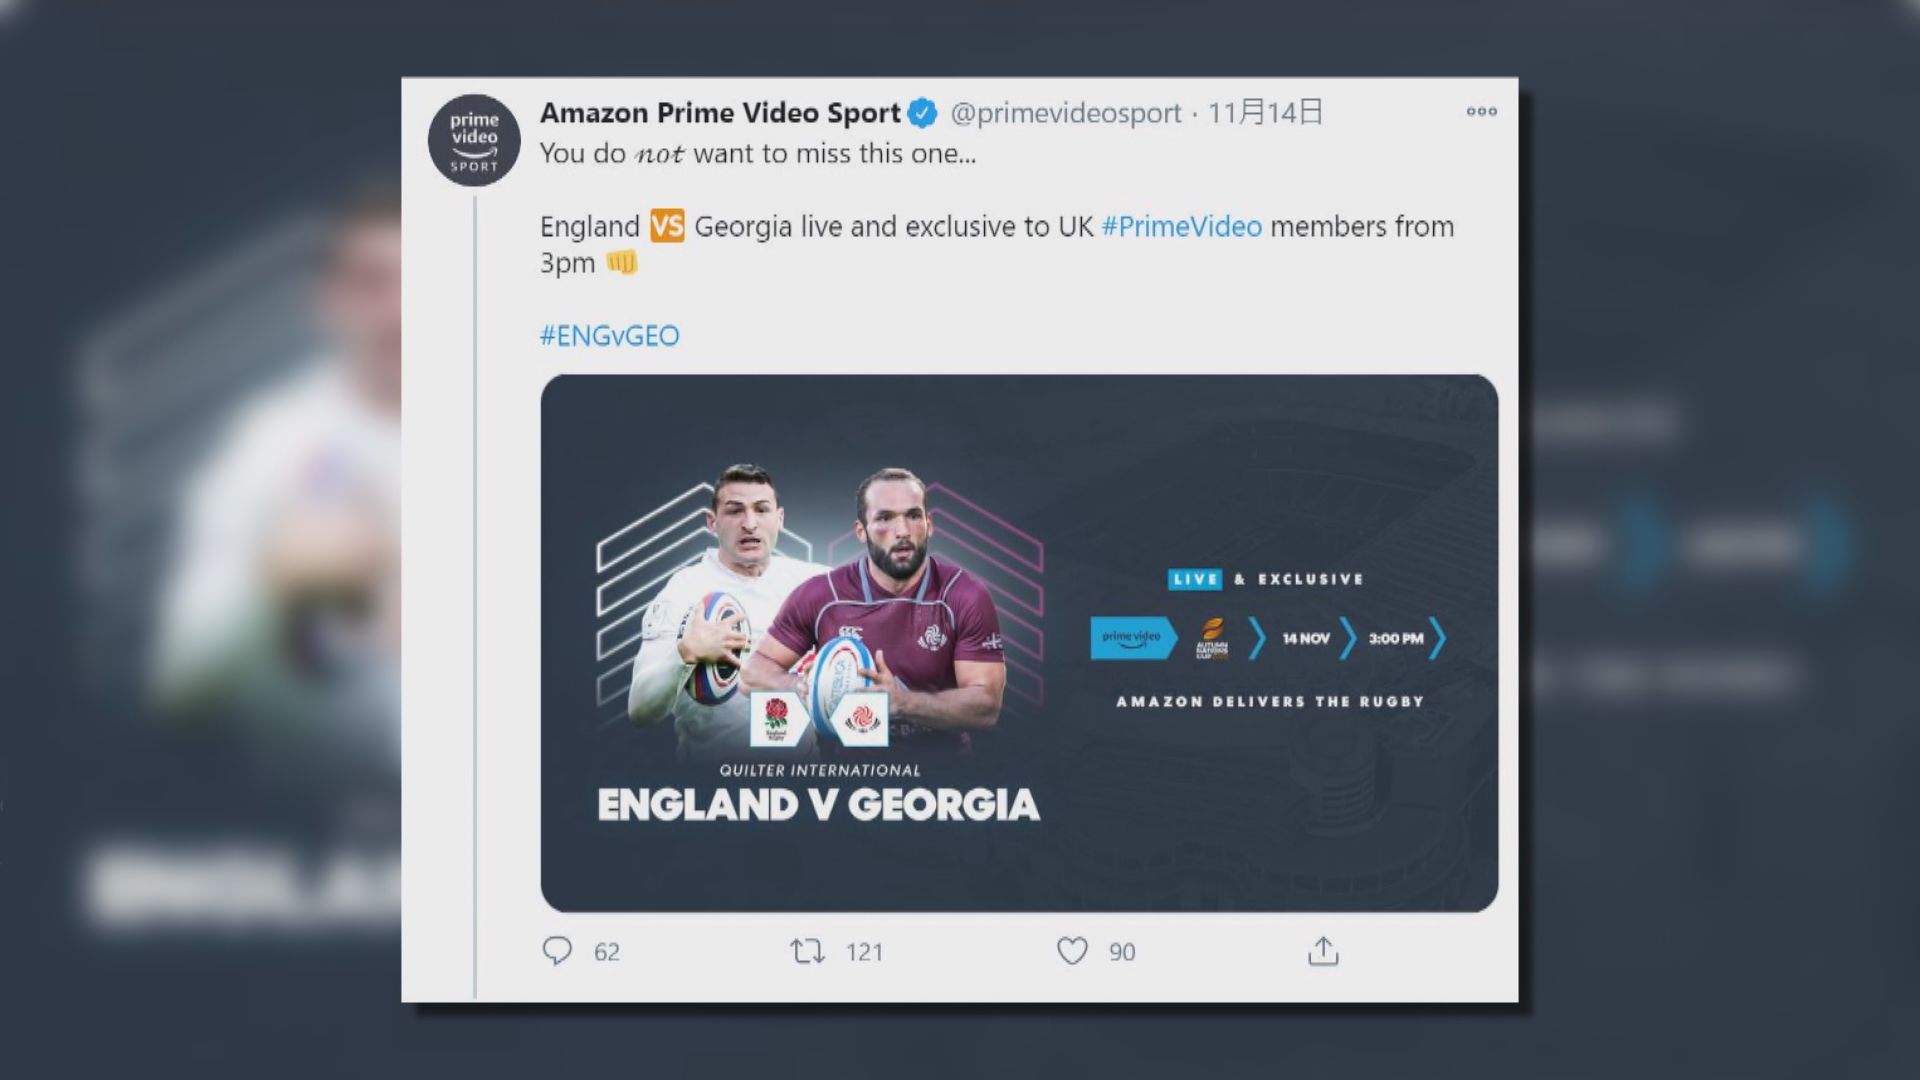Click the blue prime video logo in banner
The image size is (1920, 1080).
coord(1132,638)
